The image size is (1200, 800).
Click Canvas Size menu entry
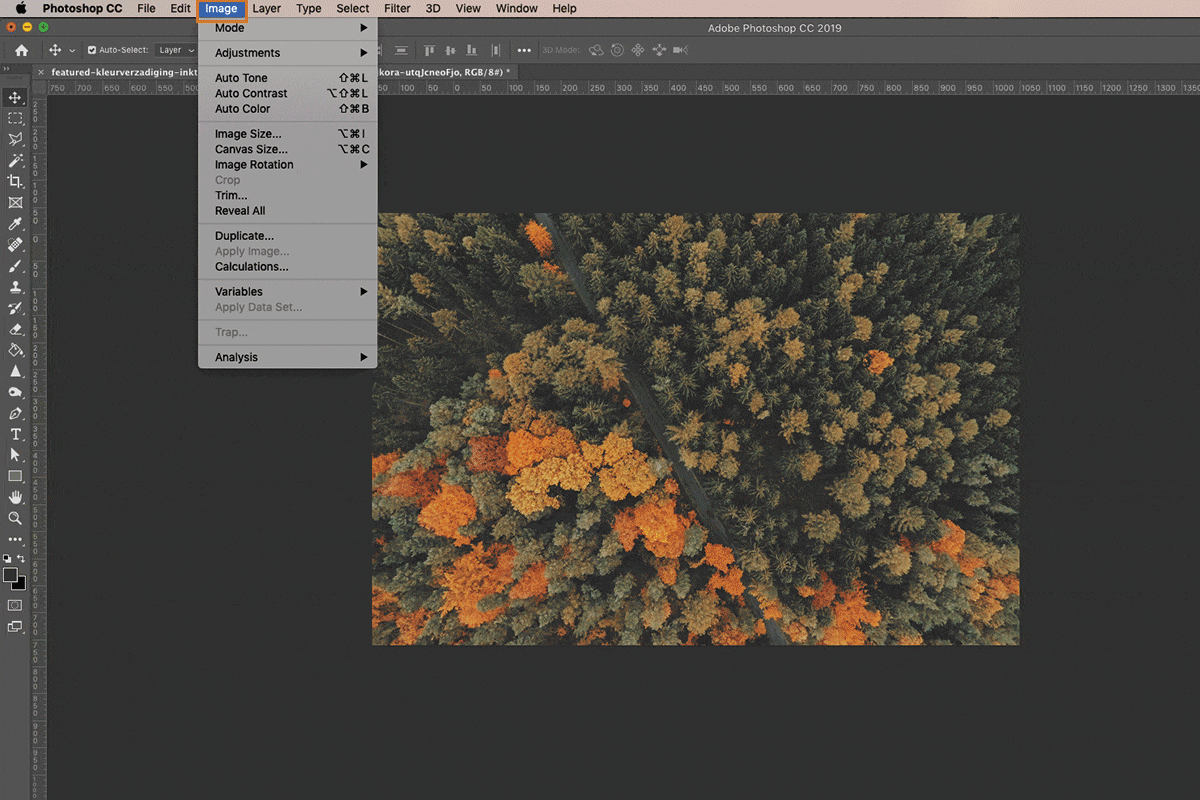(x=251, y=149)
